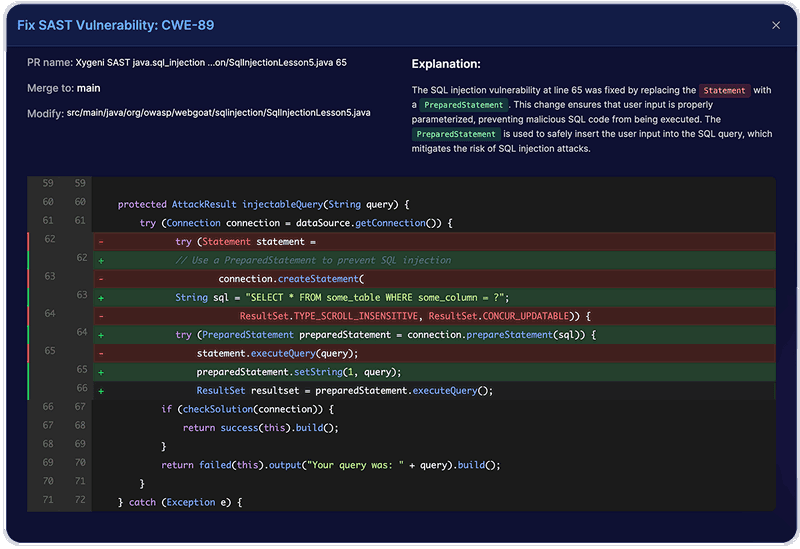Click the Explanation heading
Viewport: 800px width, 549px height.
[446, 64]
